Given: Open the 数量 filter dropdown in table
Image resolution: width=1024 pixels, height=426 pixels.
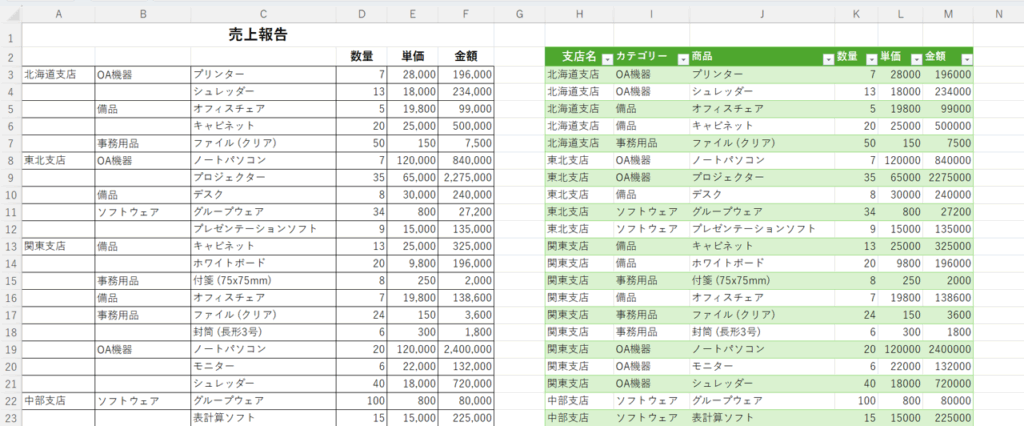Looking at the screenshot, I should (x=871, y=58).
